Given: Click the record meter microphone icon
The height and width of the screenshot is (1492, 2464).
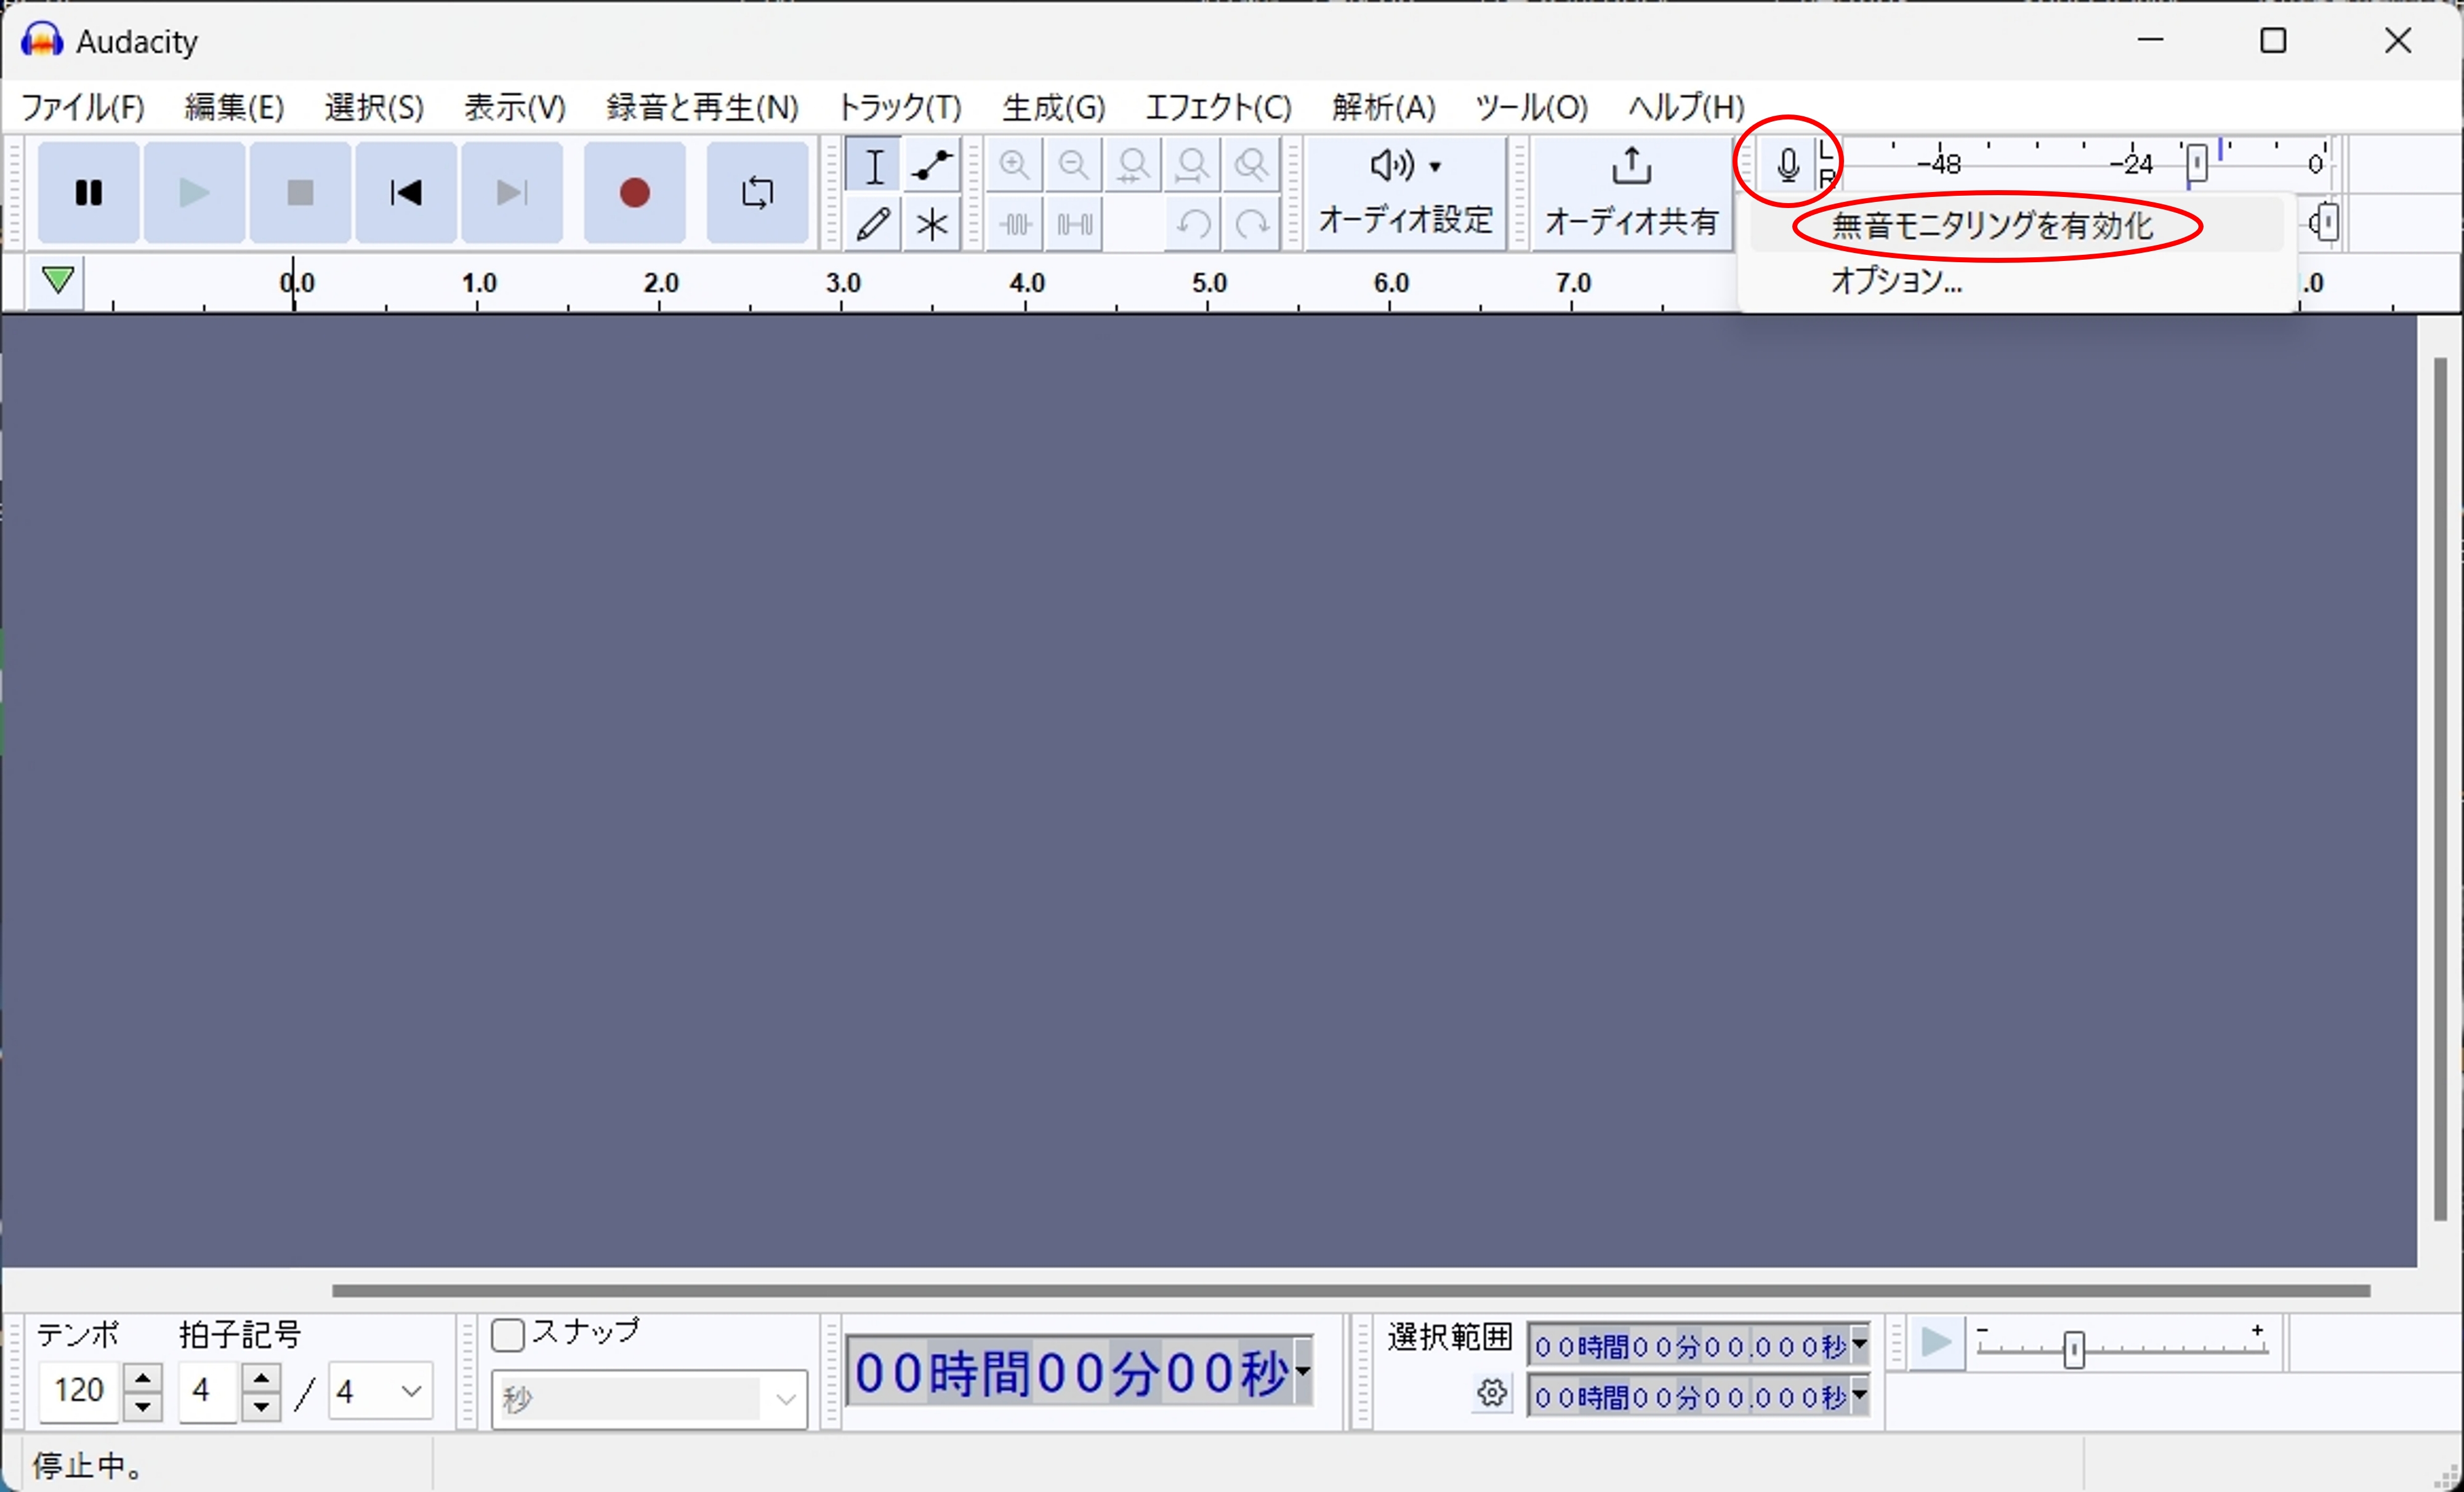Looking at the screenshot, I should point(1788,165).
